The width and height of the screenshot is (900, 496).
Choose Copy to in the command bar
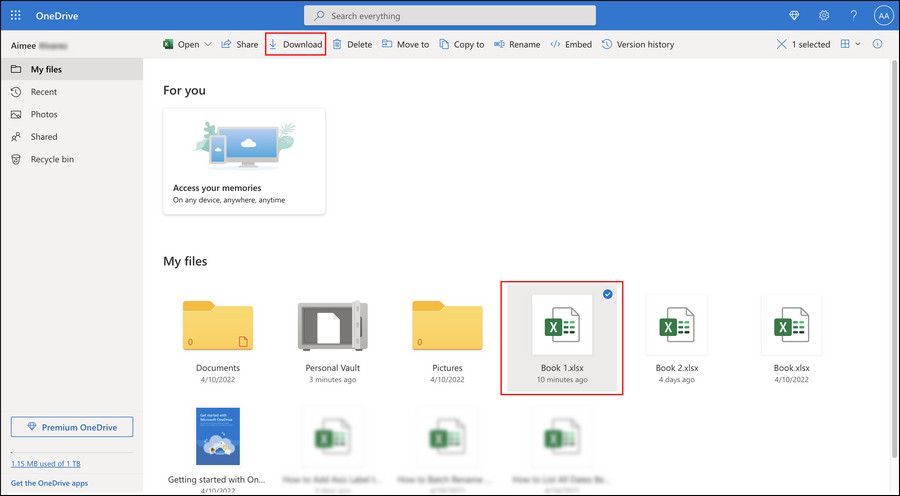(461, 44)
